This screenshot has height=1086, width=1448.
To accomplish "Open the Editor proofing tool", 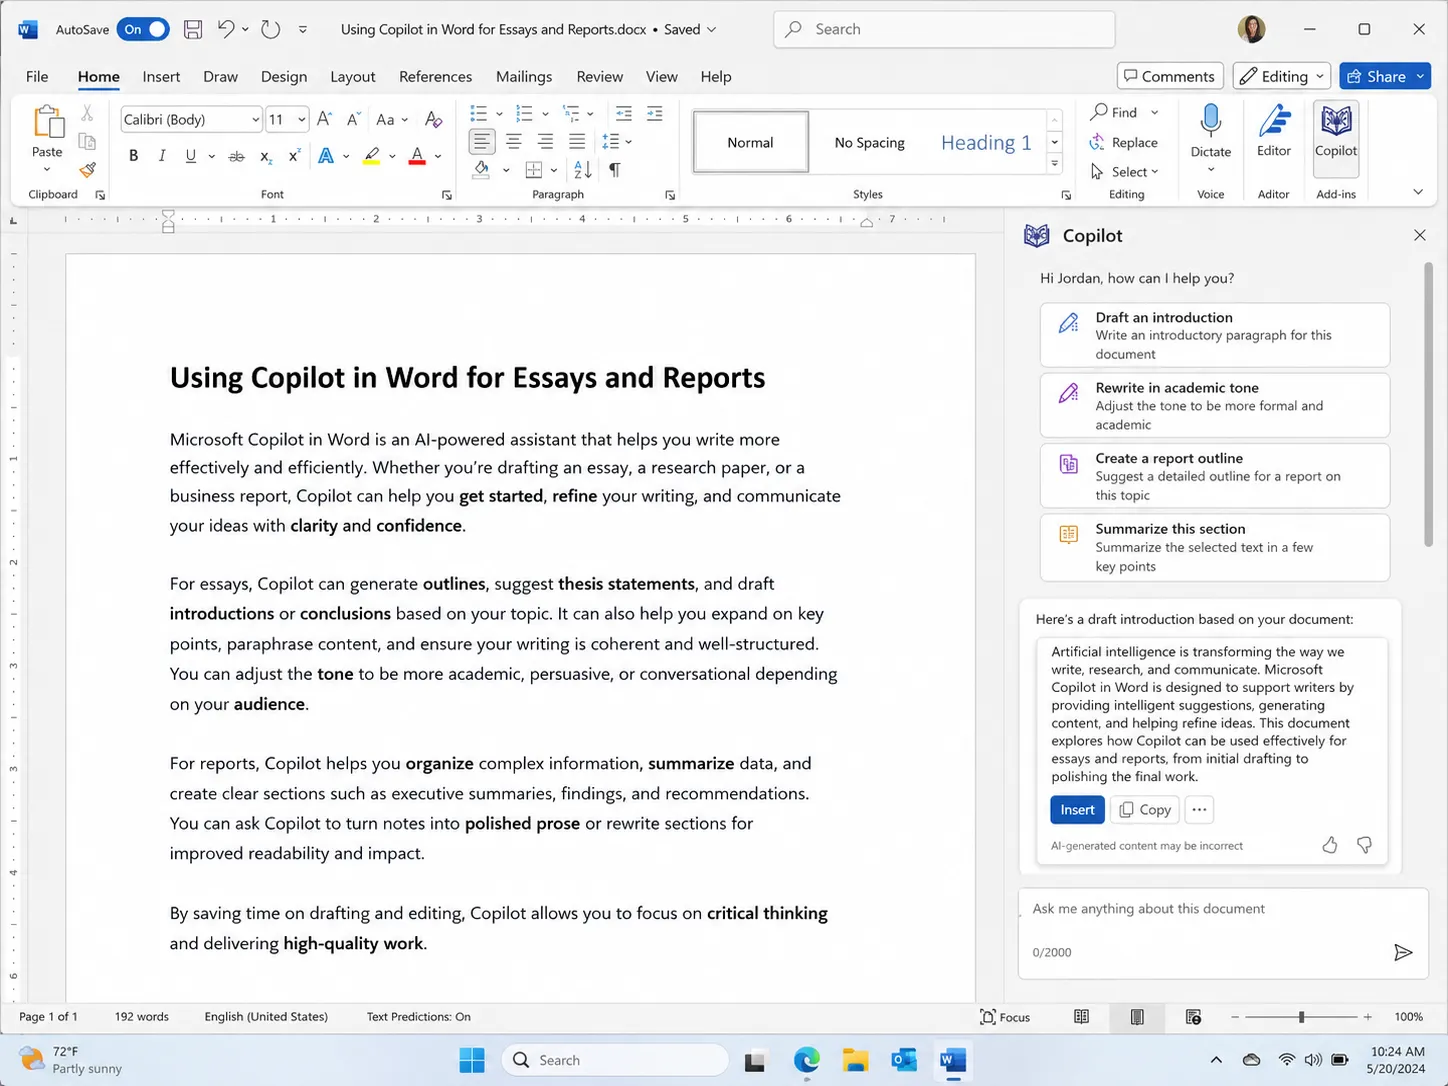I will coord(1274,132).
